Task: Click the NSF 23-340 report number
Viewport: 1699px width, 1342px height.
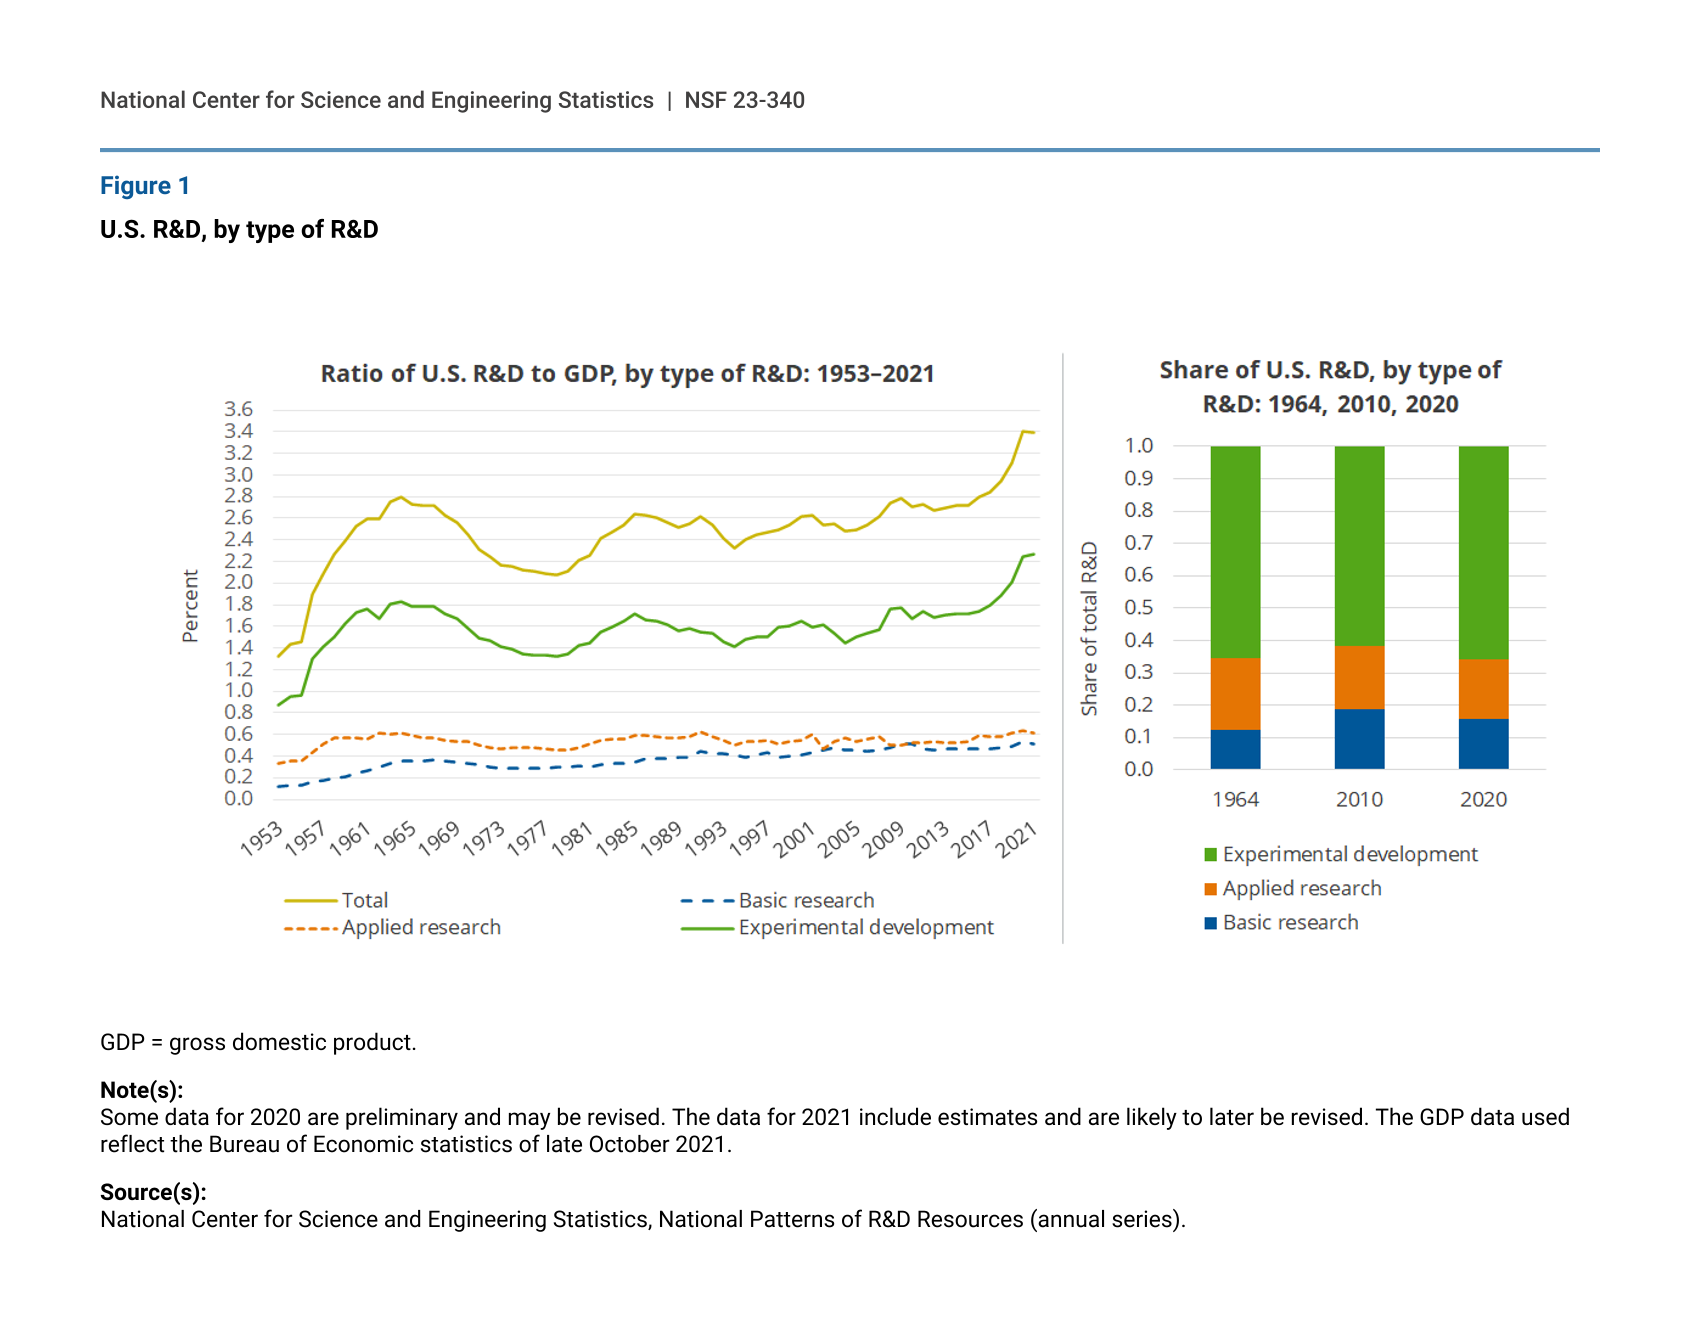Action: [x=744, y=100]
